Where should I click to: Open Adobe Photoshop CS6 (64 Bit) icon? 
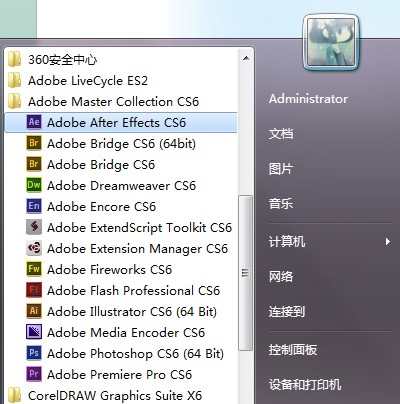[x=34, y=353]
